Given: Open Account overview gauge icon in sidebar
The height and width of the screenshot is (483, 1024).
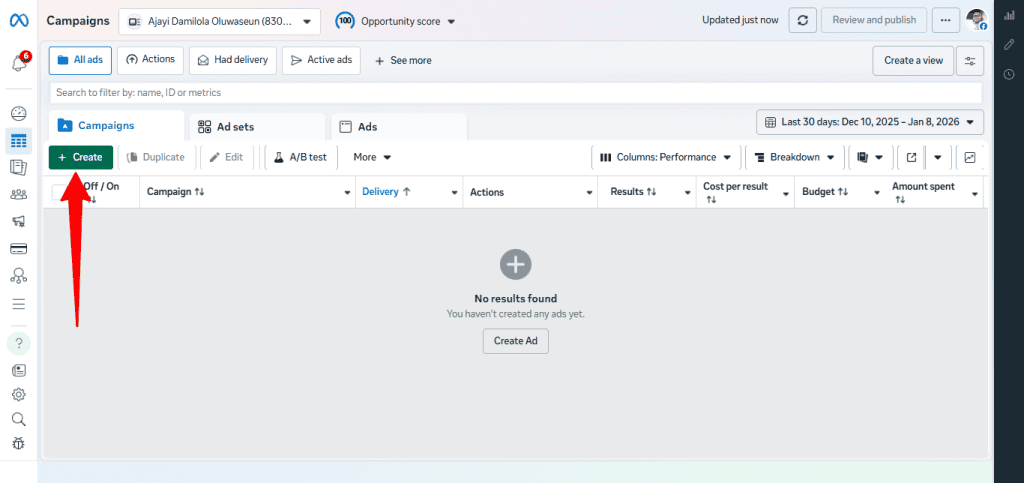Looking at the screenshot, I should click(19, 114).
